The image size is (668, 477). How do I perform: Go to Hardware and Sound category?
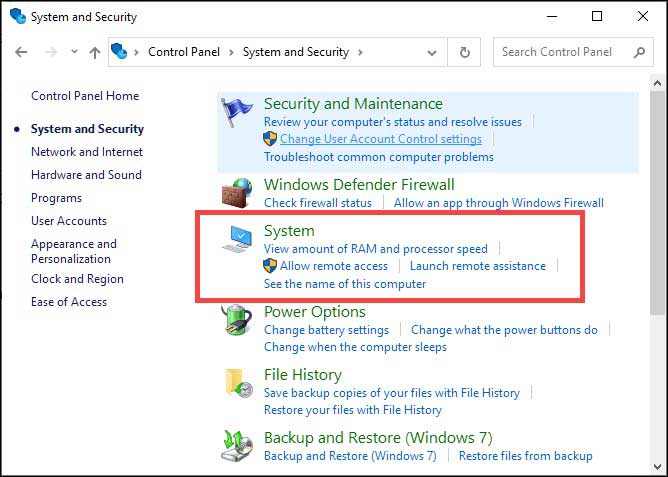click(86, 175)
